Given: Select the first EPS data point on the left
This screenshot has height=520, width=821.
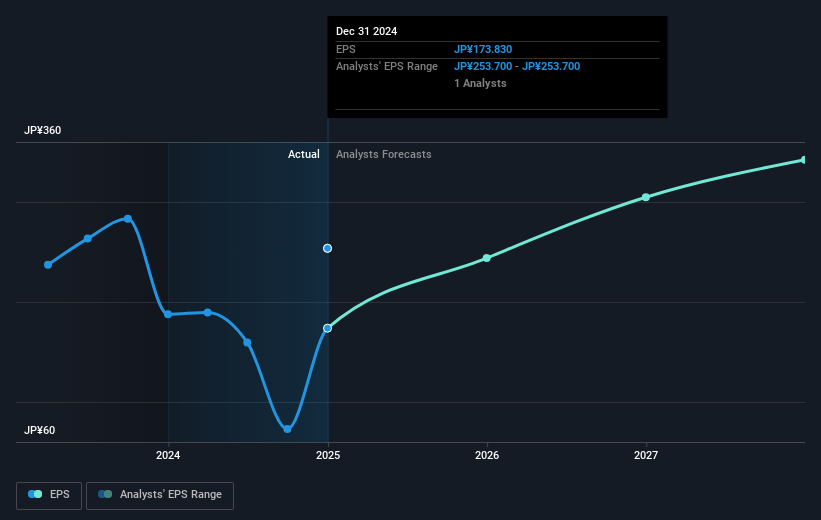Looking at the screenshot, I should (48, 265).
